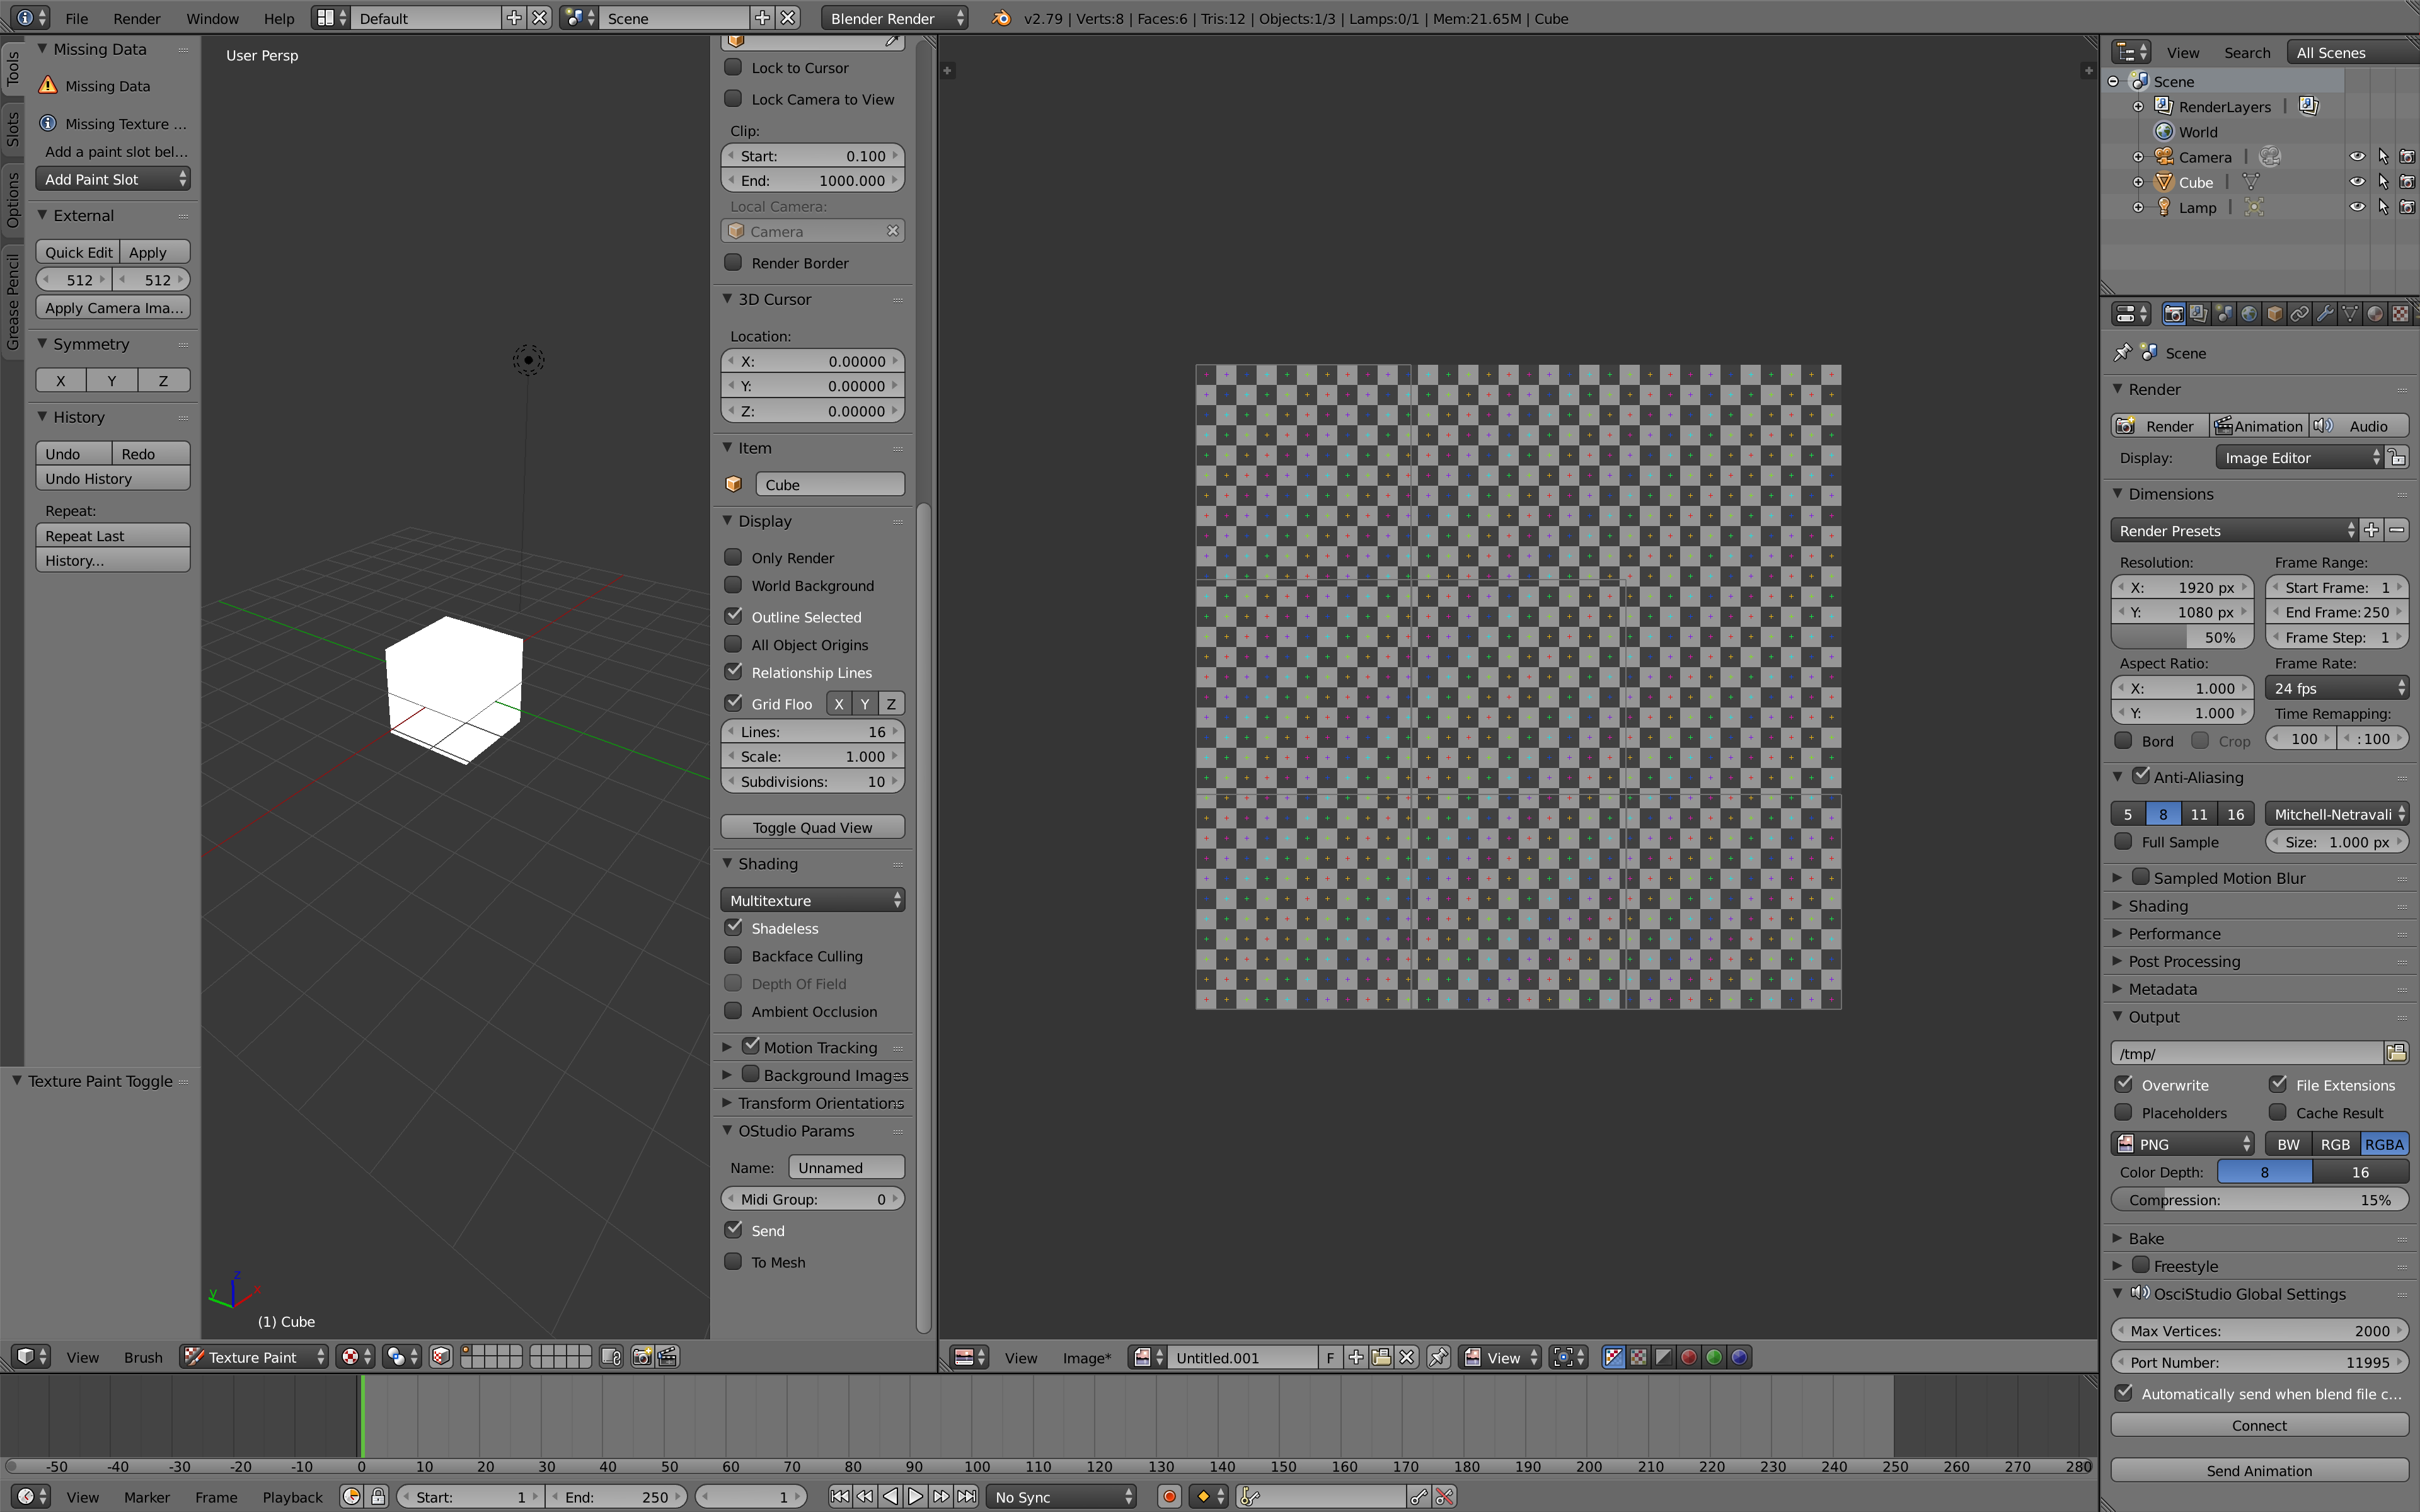Enable the Lock Camera to View checkbox
This screenshot has height=1512, width=2420.
(x=733, y=98)
